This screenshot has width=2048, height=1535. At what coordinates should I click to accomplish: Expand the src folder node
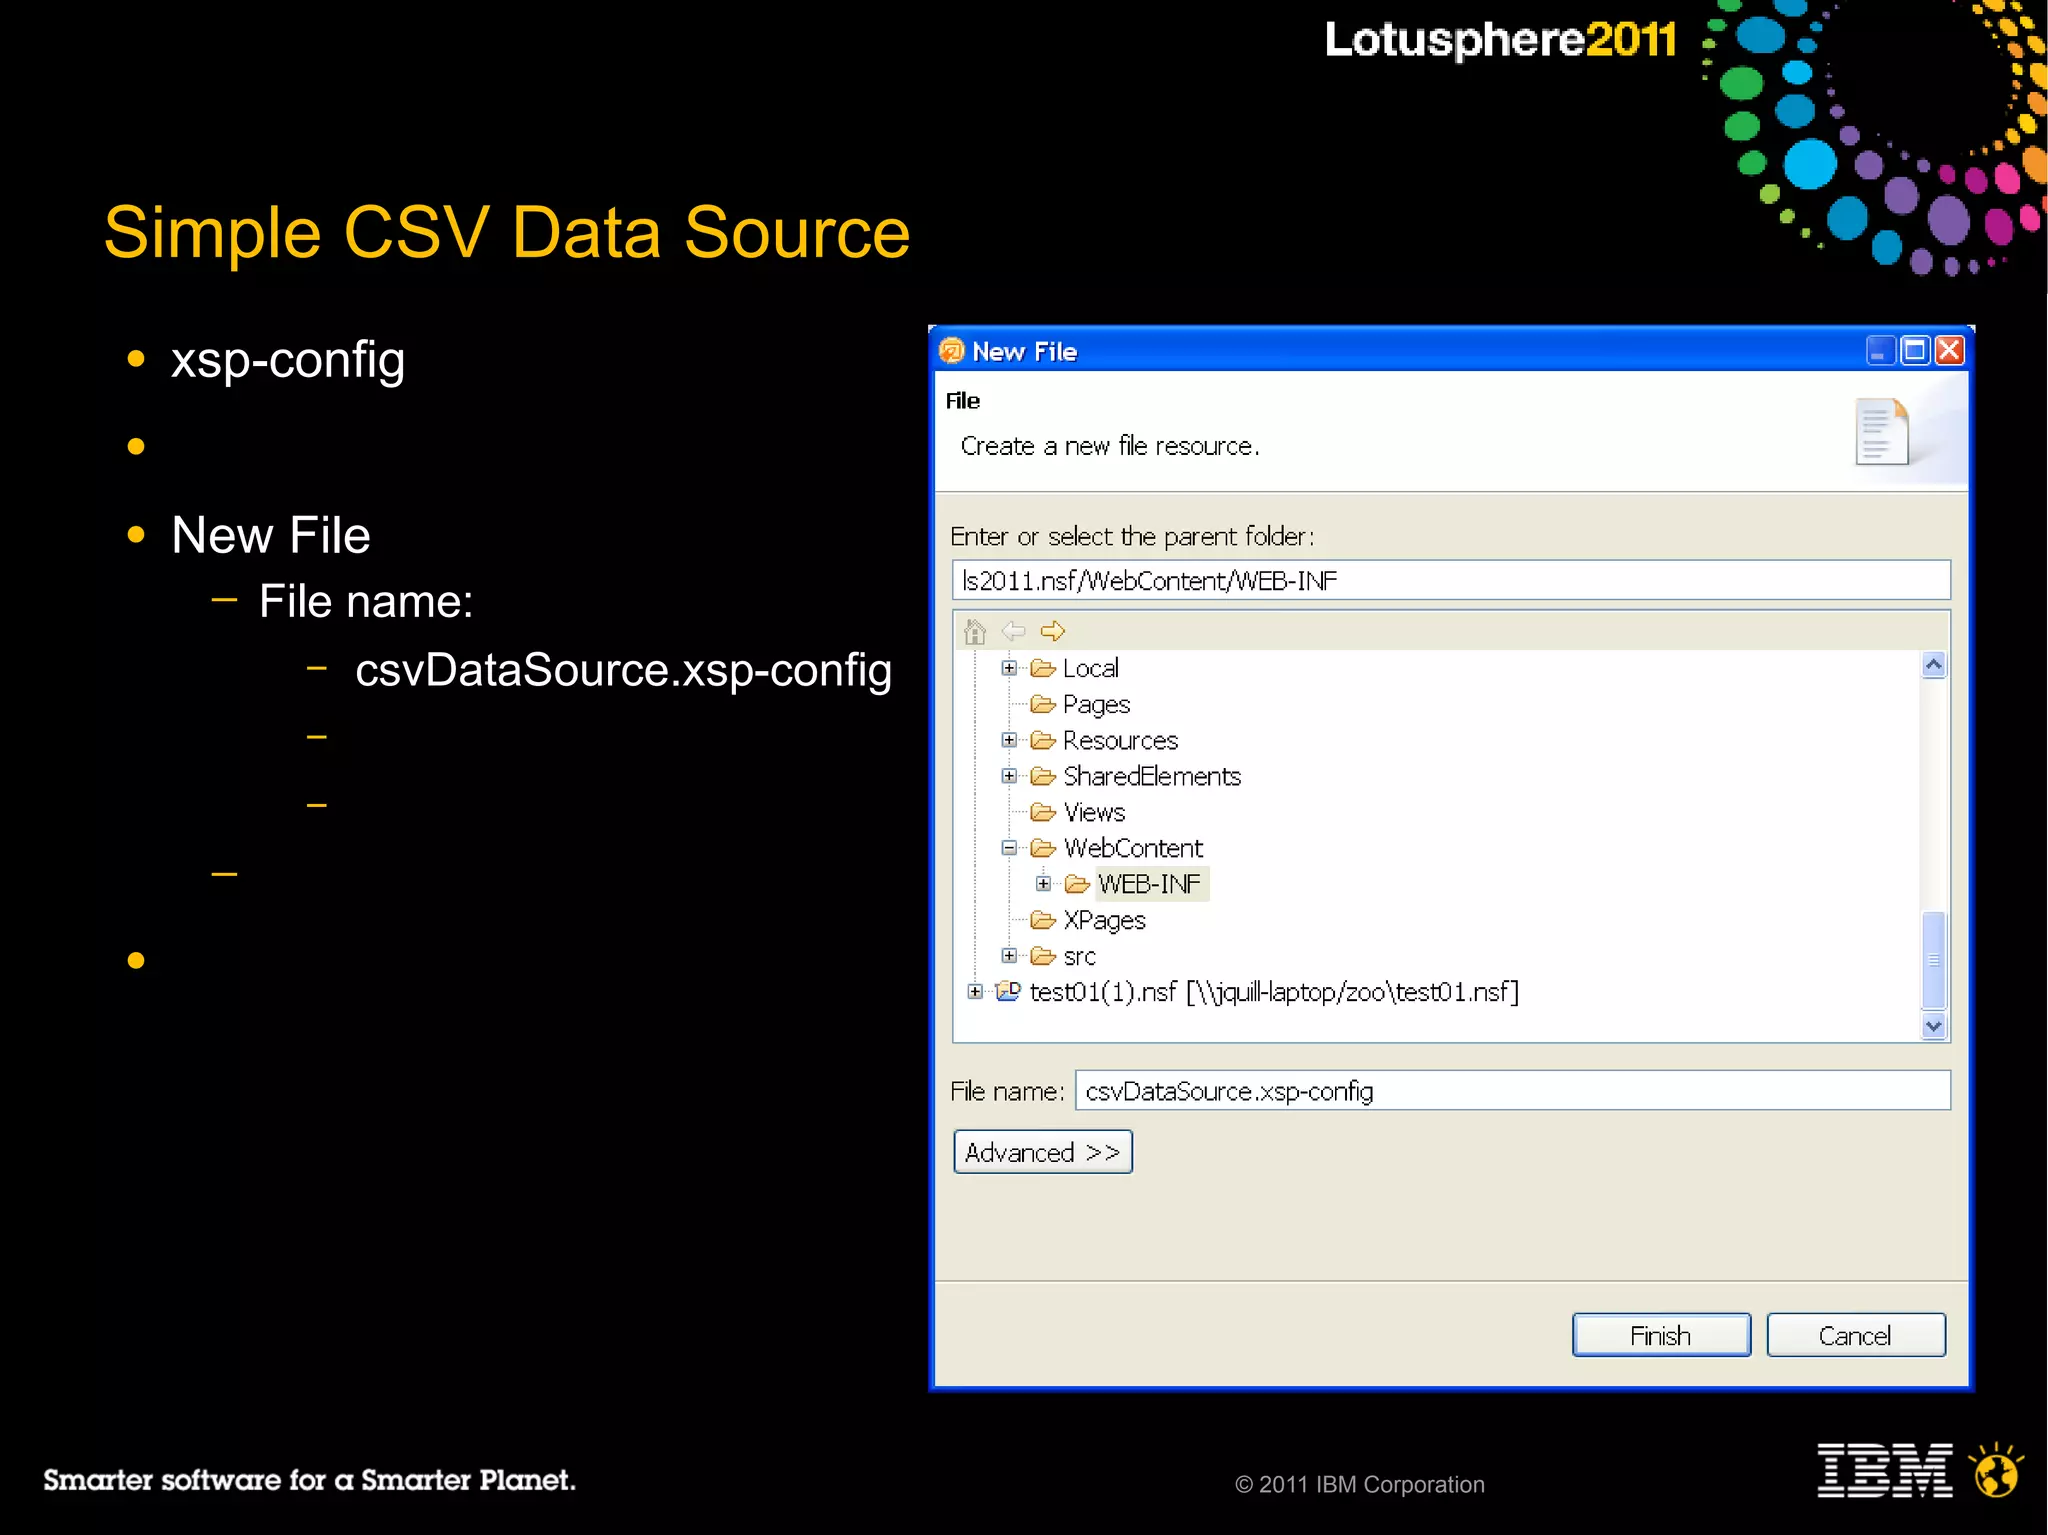[1009, 956]
